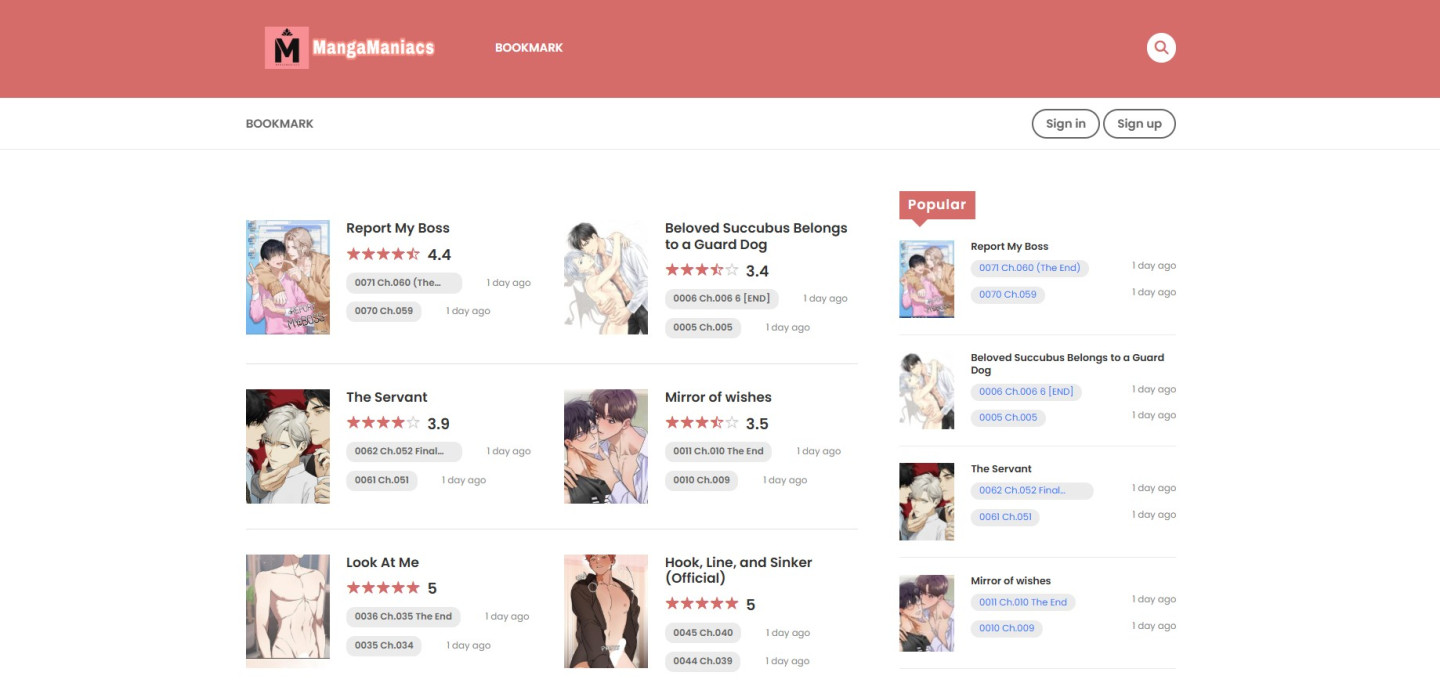Open chapter 0011 Ch.010 The End in Popular list

click(1022, 601)
